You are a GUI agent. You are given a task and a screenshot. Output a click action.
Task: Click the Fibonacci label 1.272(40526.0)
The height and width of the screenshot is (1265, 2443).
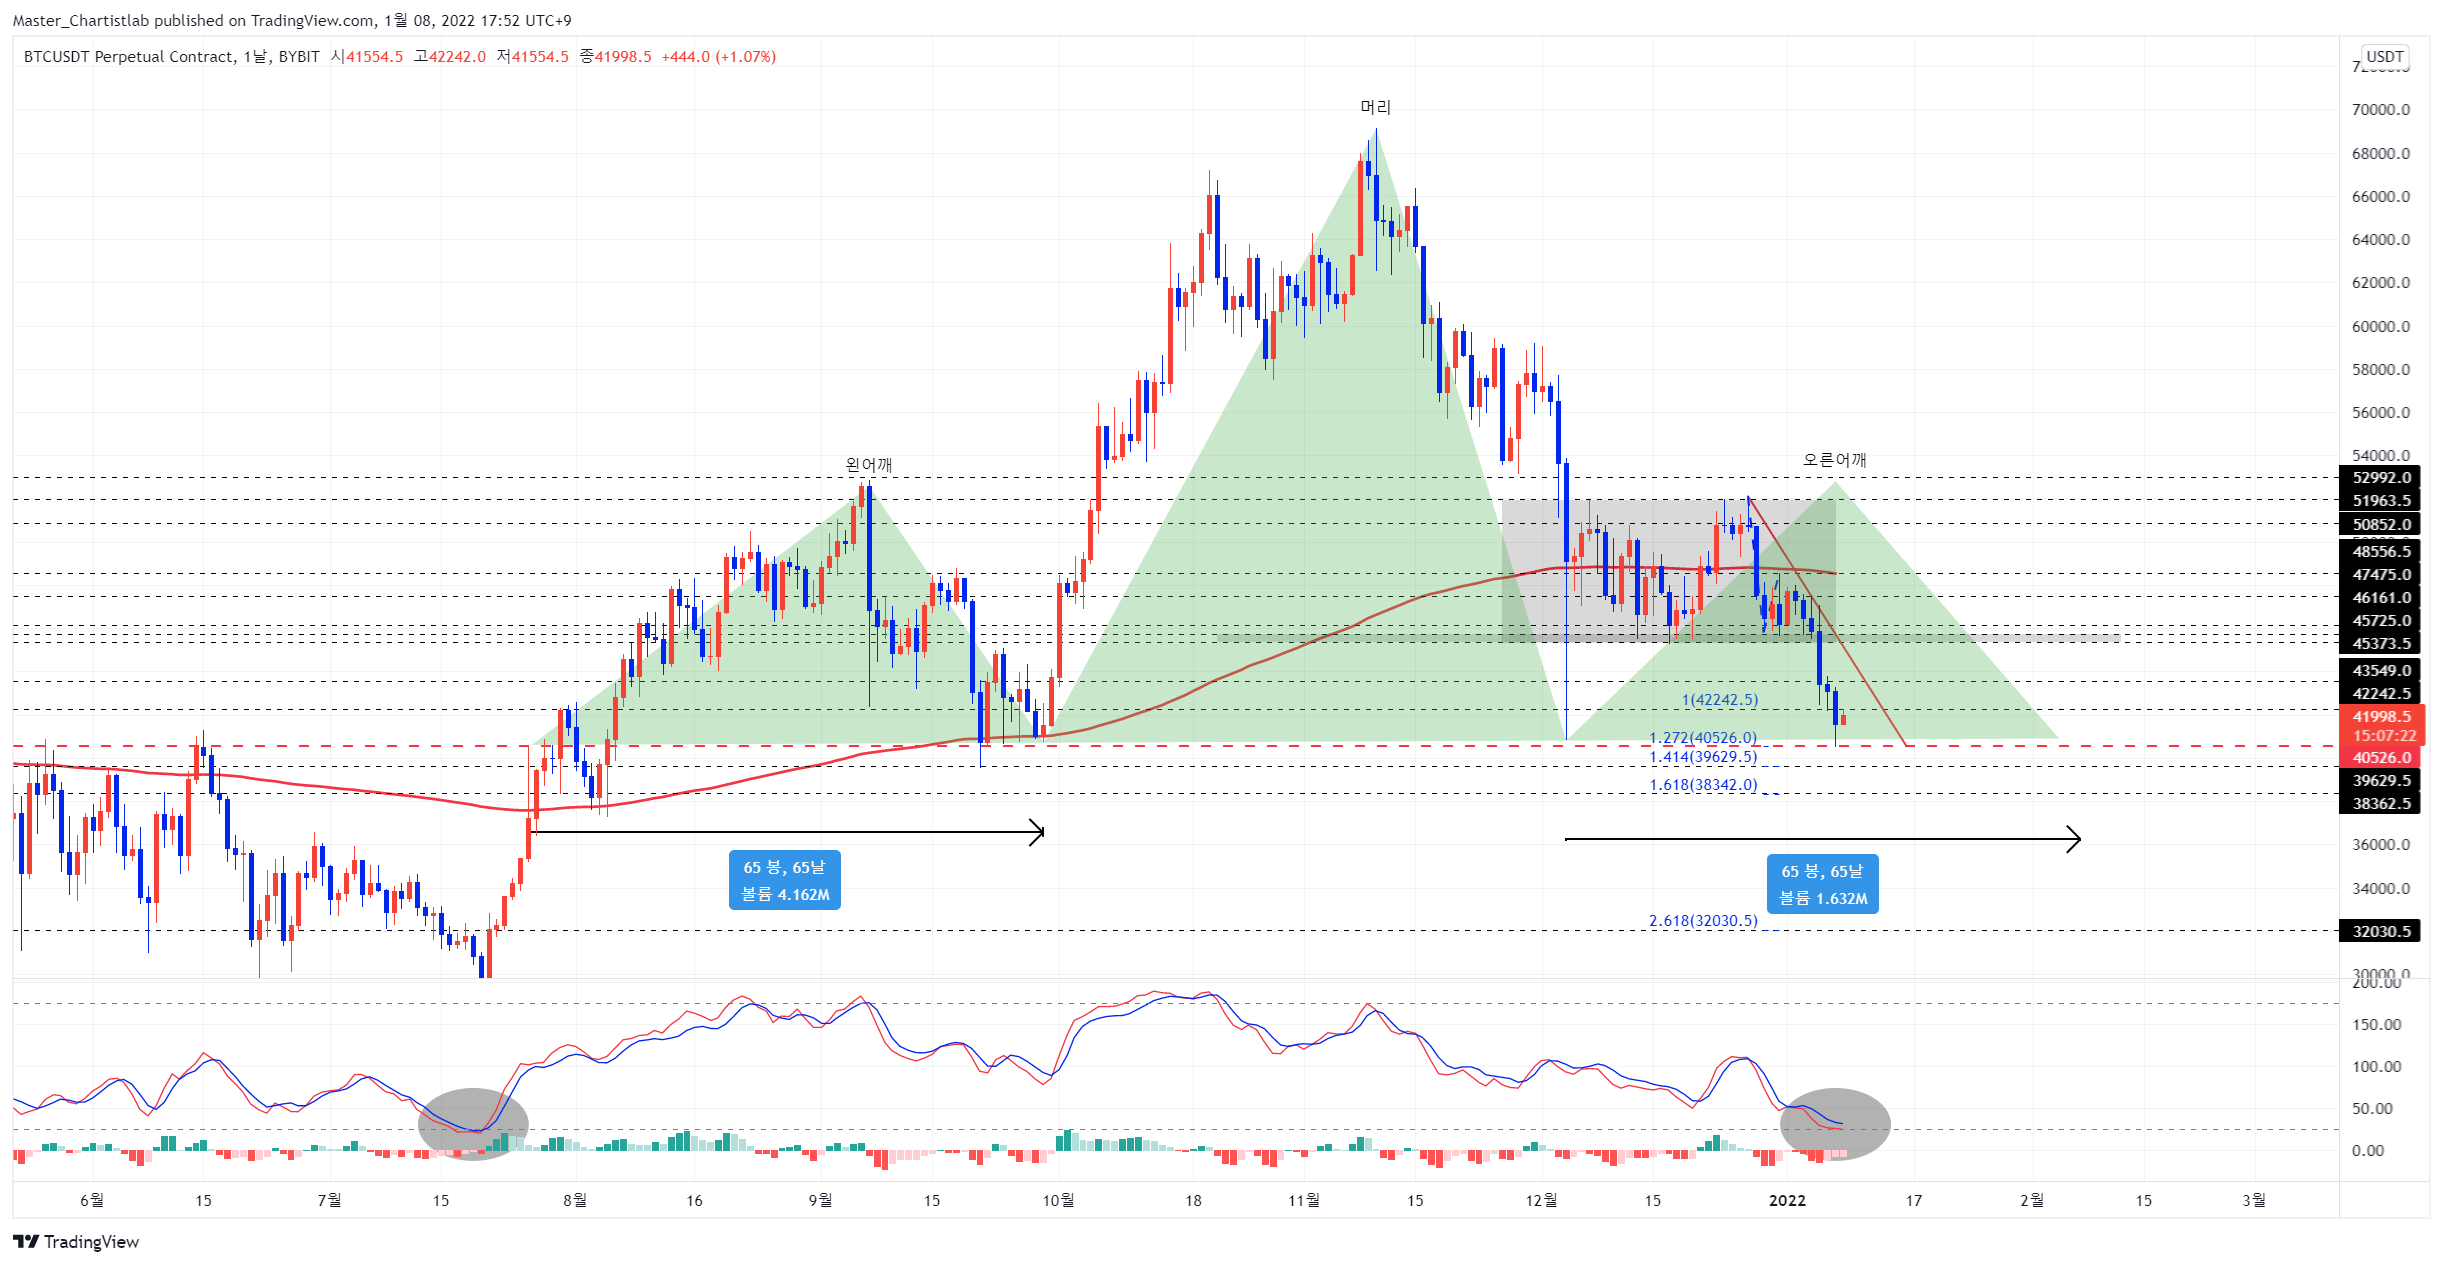click(x=1703, y=738)
